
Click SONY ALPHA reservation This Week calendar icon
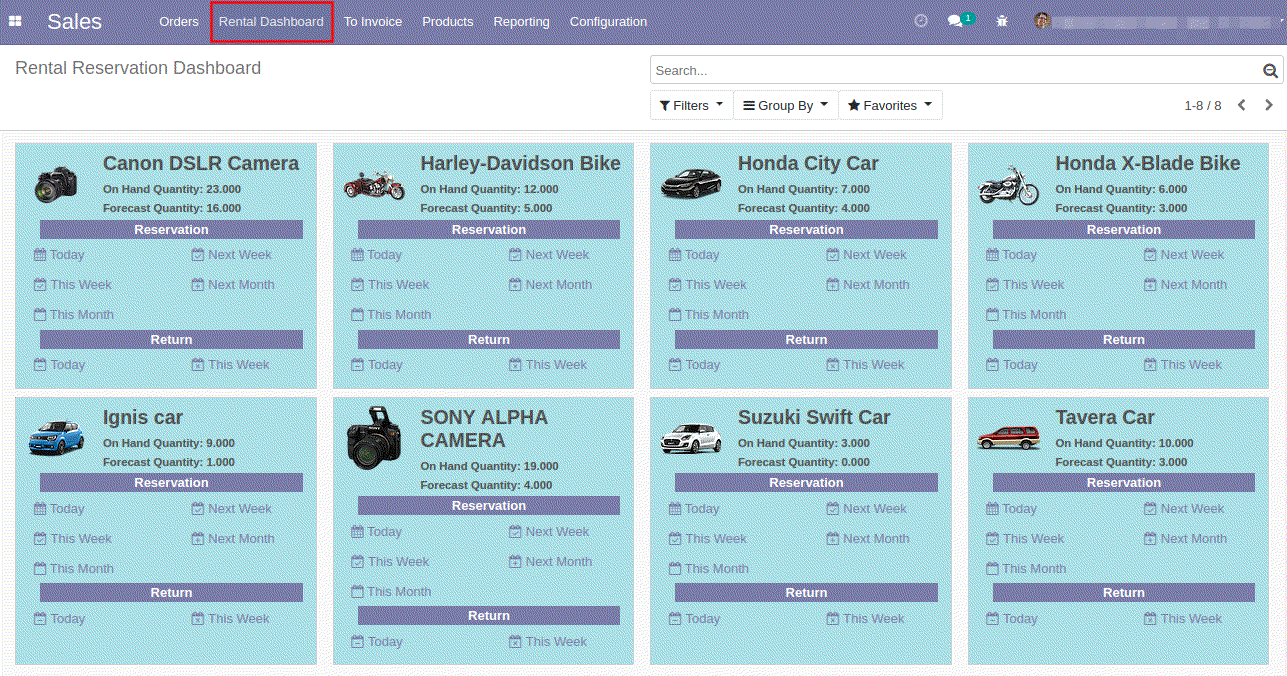[x=358, y=562]
